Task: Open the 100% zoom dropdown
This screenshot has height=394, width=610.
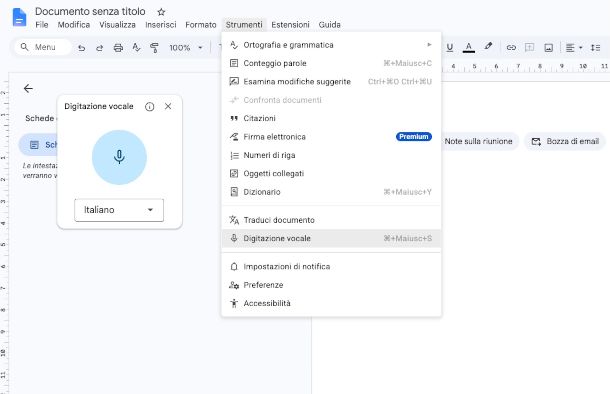Action: pyautogui.click(x=186, y=48)
